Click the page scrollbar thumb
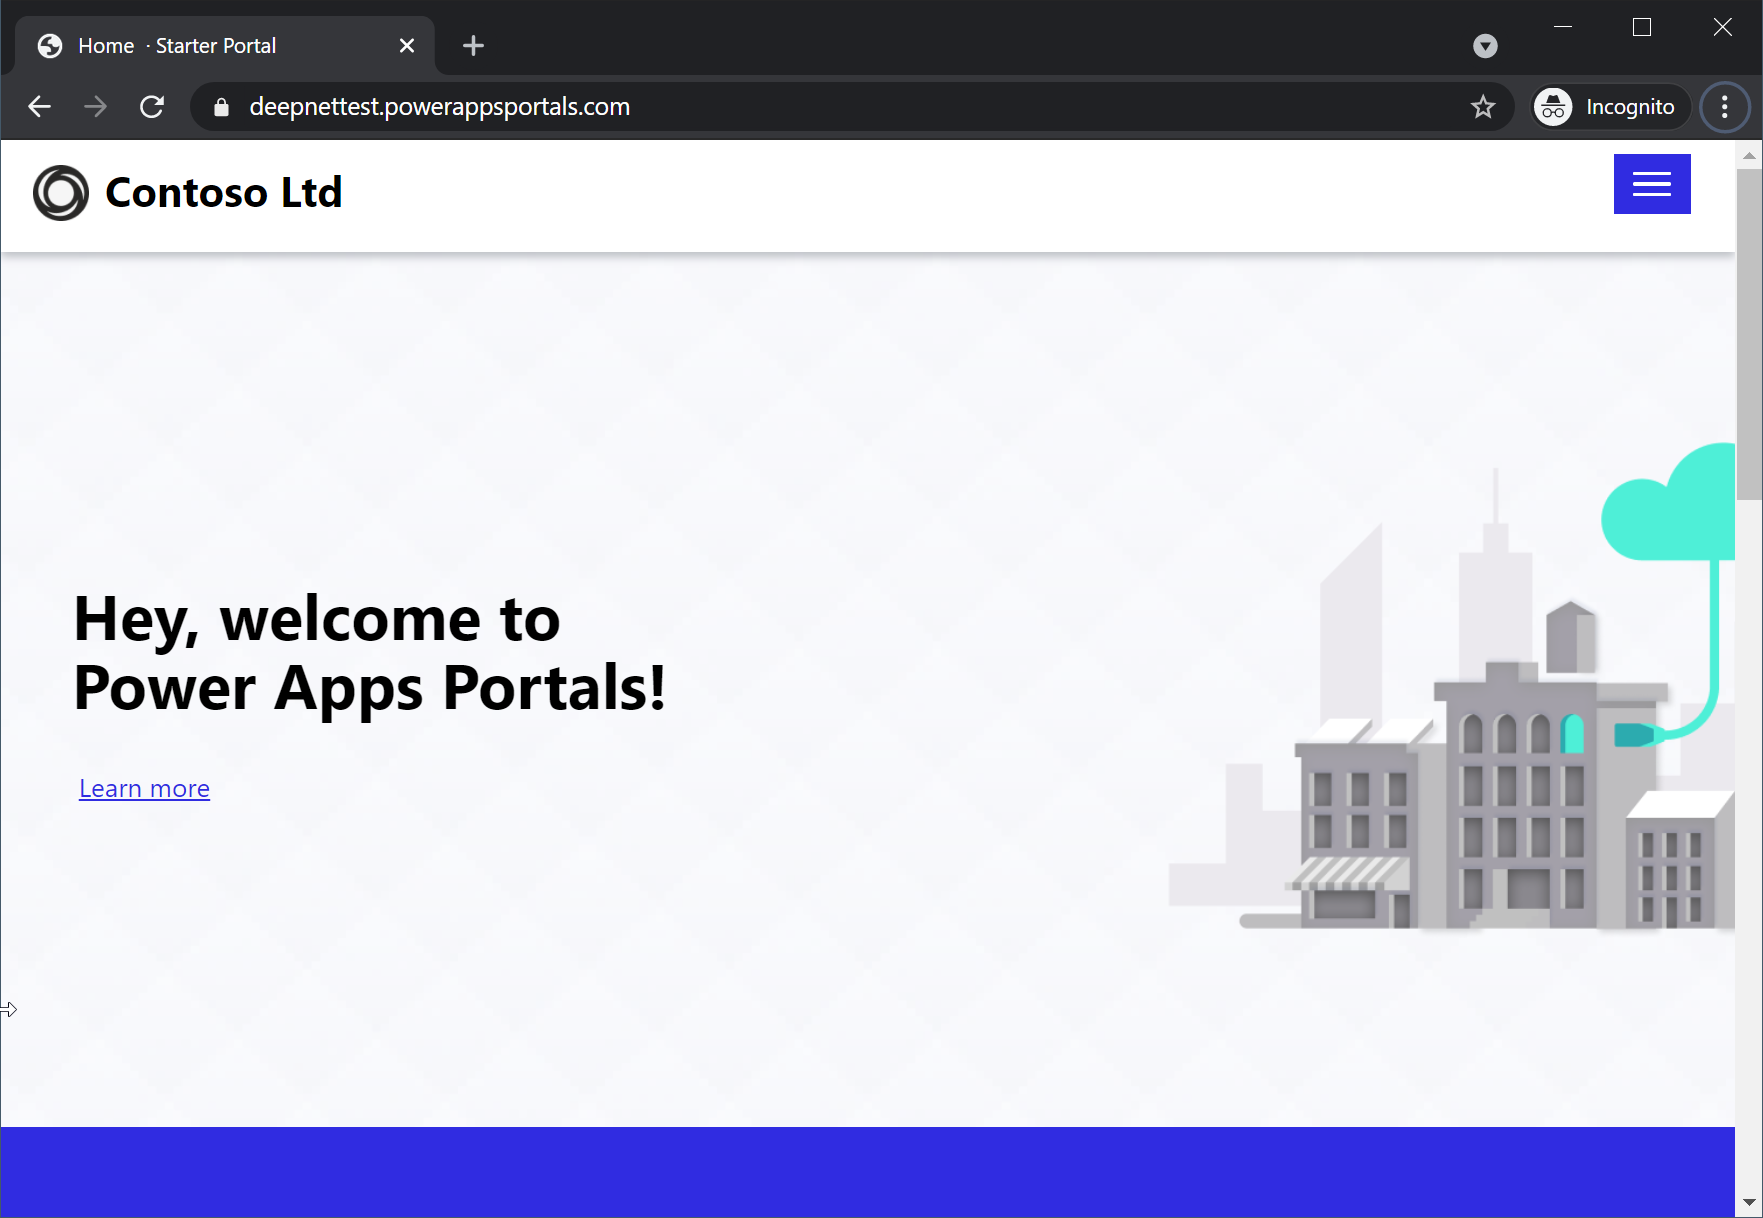This screenshot has width=1763, height=1218. (x=1749, y=334)
